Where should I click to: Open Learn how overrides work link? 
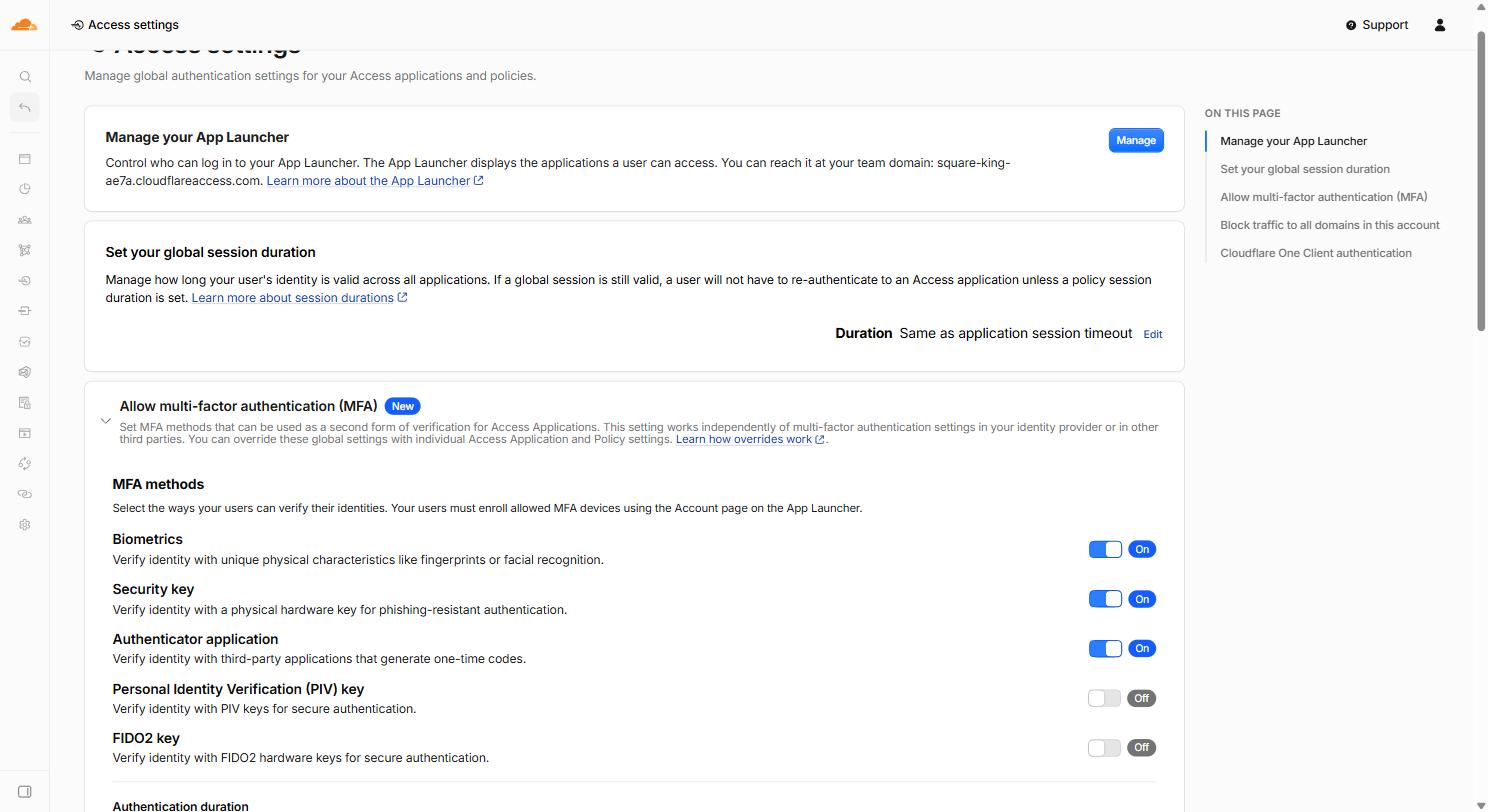click(750, 439)
